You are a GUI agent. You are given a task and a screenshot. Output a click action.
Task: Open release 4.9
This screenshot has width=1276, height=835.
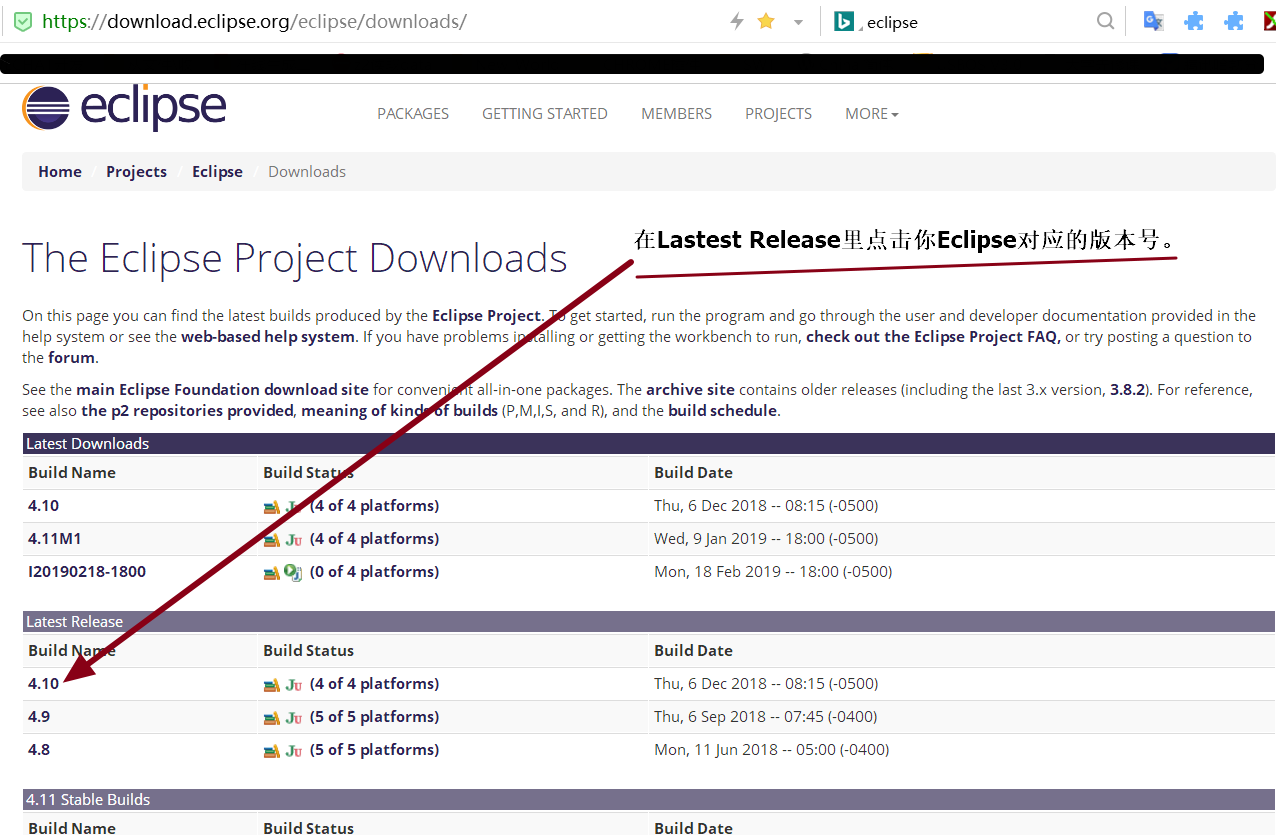[39, 717]
